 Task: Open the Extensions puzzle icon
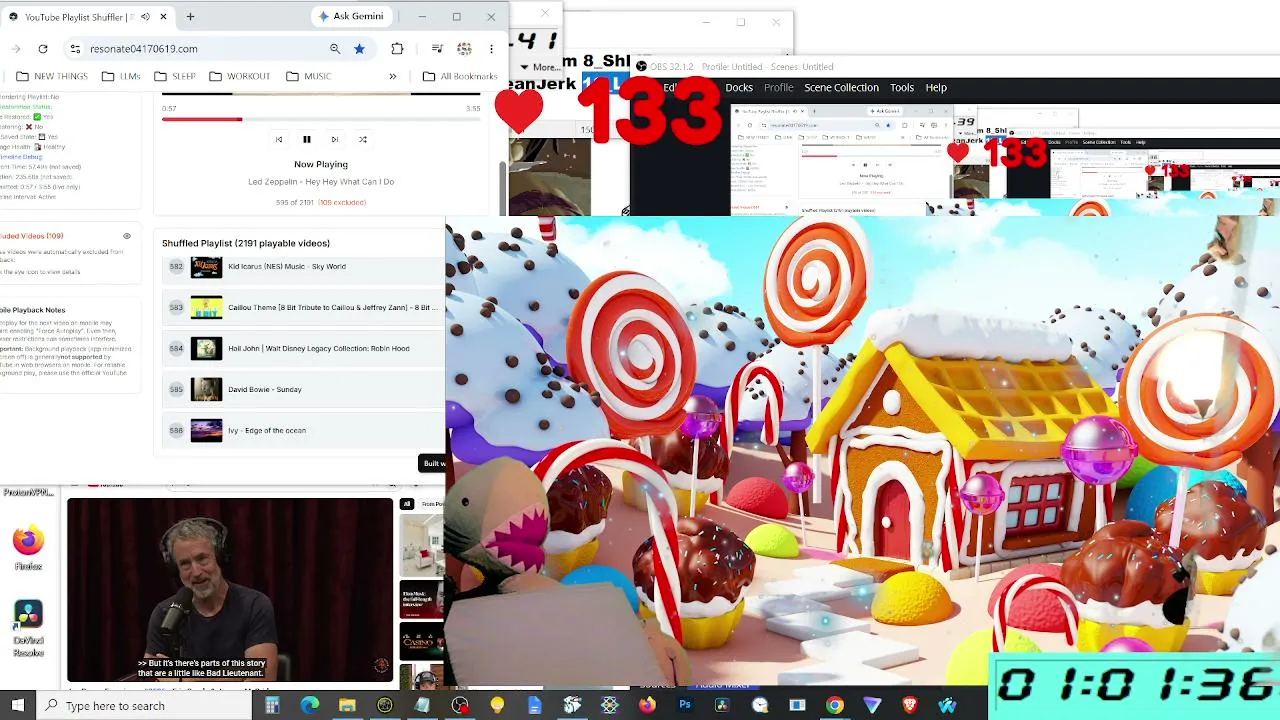tap(397, 48)
